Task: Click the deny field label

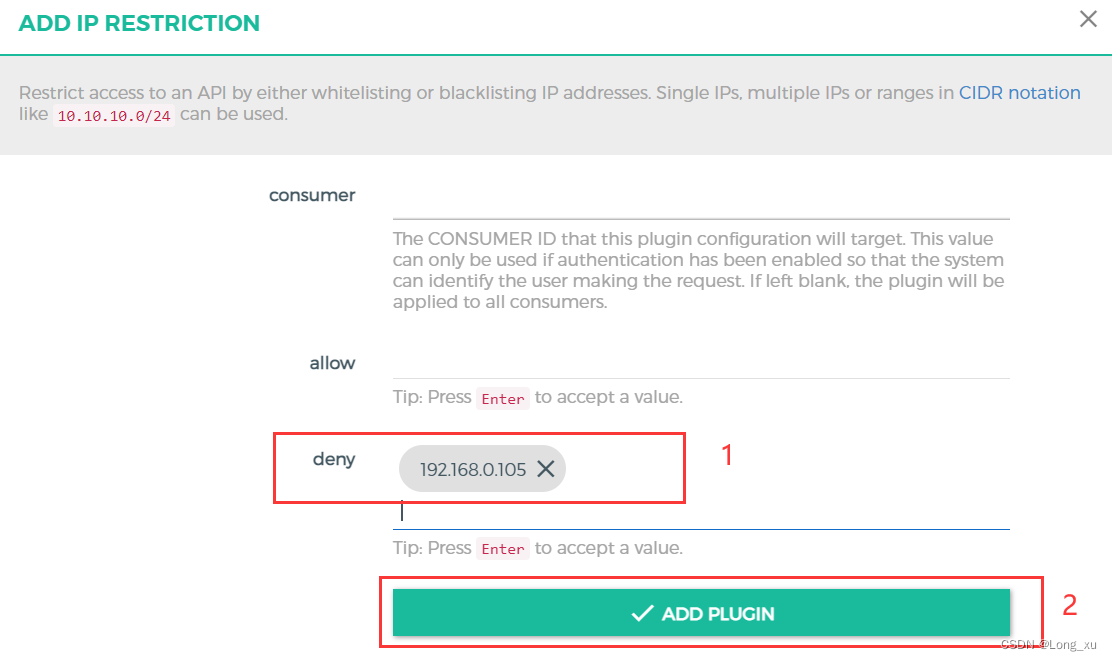Action: 334,460
